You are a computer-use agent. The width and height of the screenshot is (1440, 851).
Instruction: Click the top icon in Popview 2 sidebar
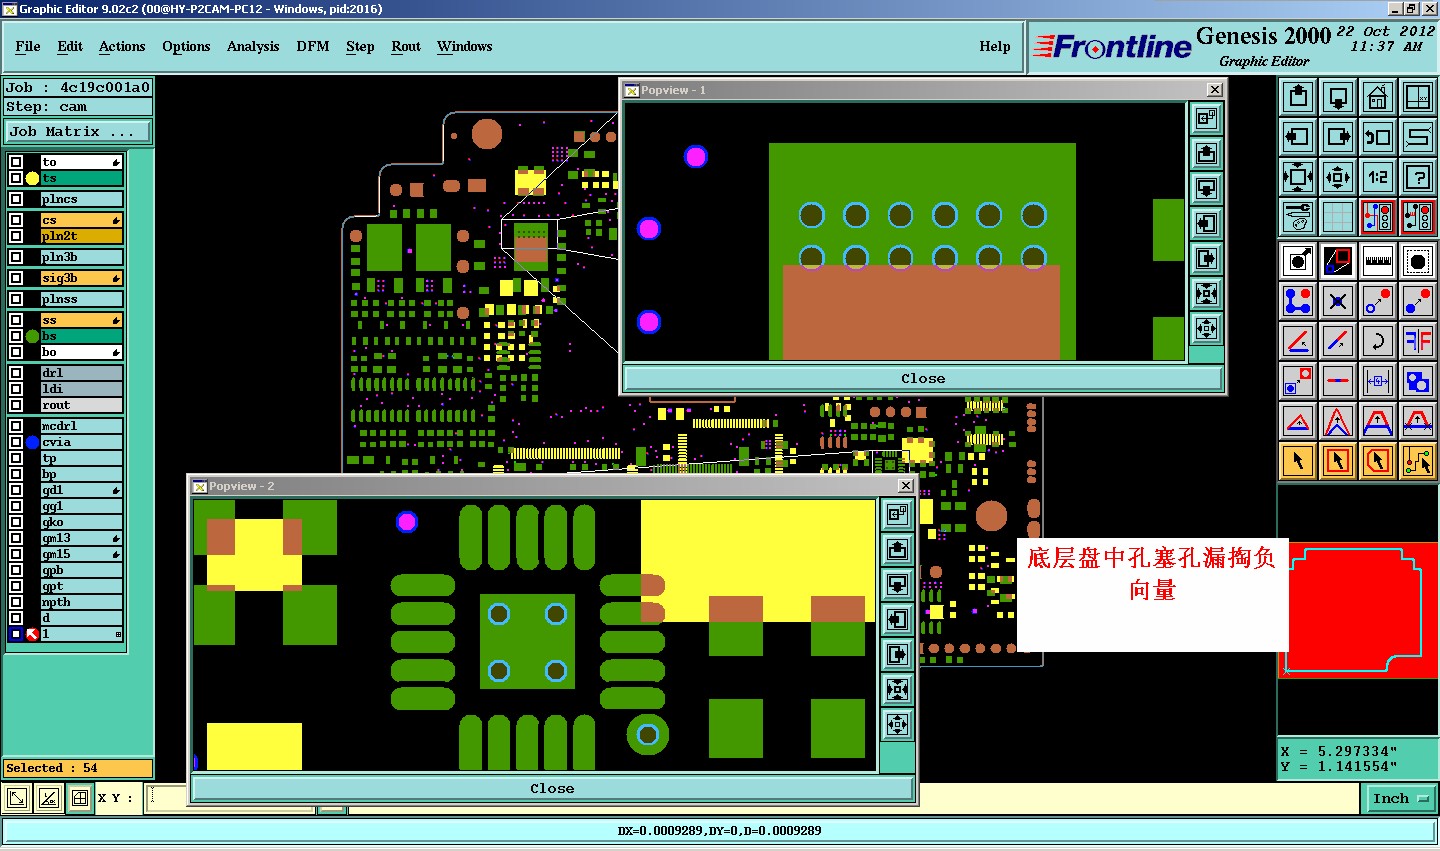coord(897,514)
